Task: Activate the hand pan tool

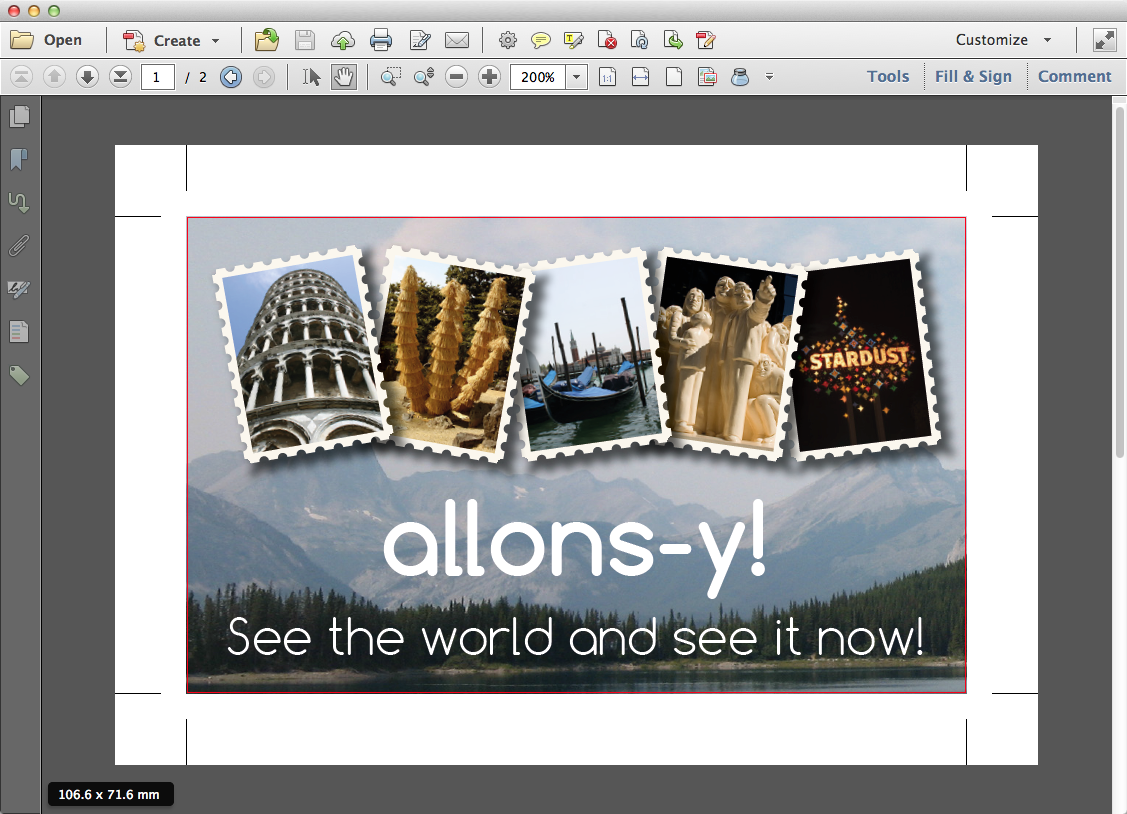Action: [344, 77]
